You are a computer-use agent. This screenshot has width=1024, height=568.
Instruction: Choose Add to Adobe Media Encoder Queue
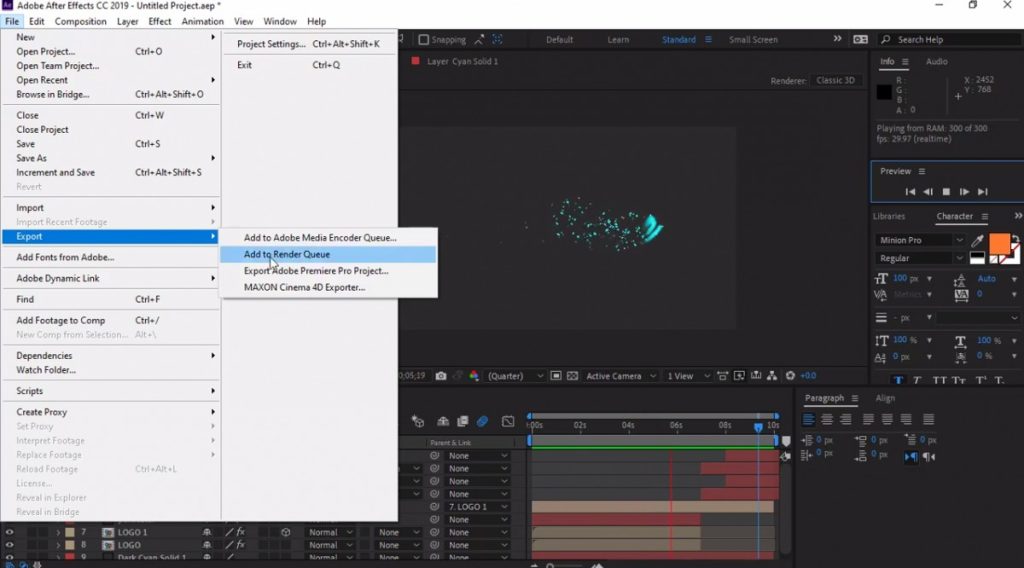pos(328,238)
